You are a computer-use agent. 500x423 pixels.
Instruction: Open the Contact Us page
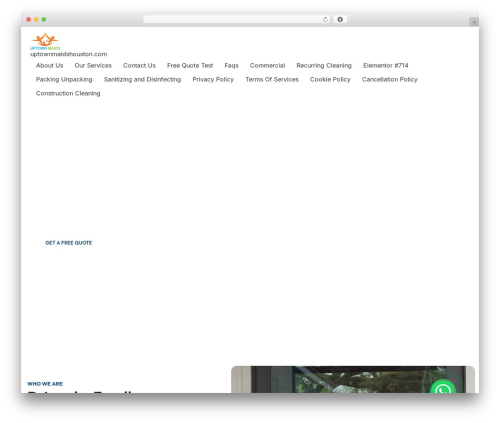[x=139, y=66]
